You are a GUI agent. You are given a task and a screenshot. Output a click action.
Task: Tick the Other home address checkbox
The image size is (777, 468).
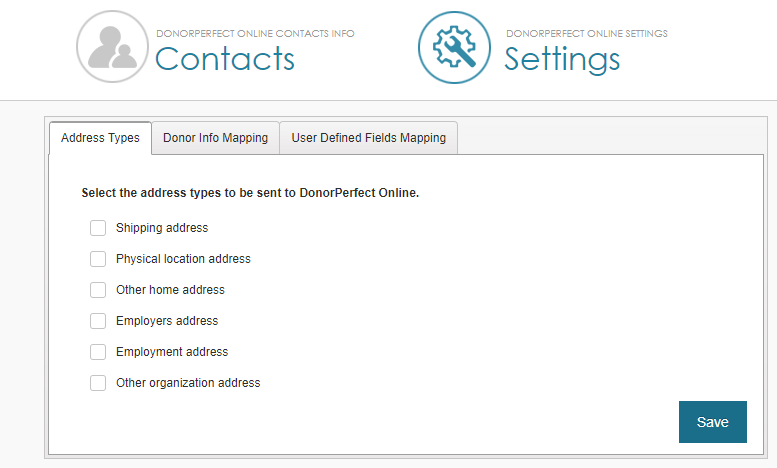(98, 290)
